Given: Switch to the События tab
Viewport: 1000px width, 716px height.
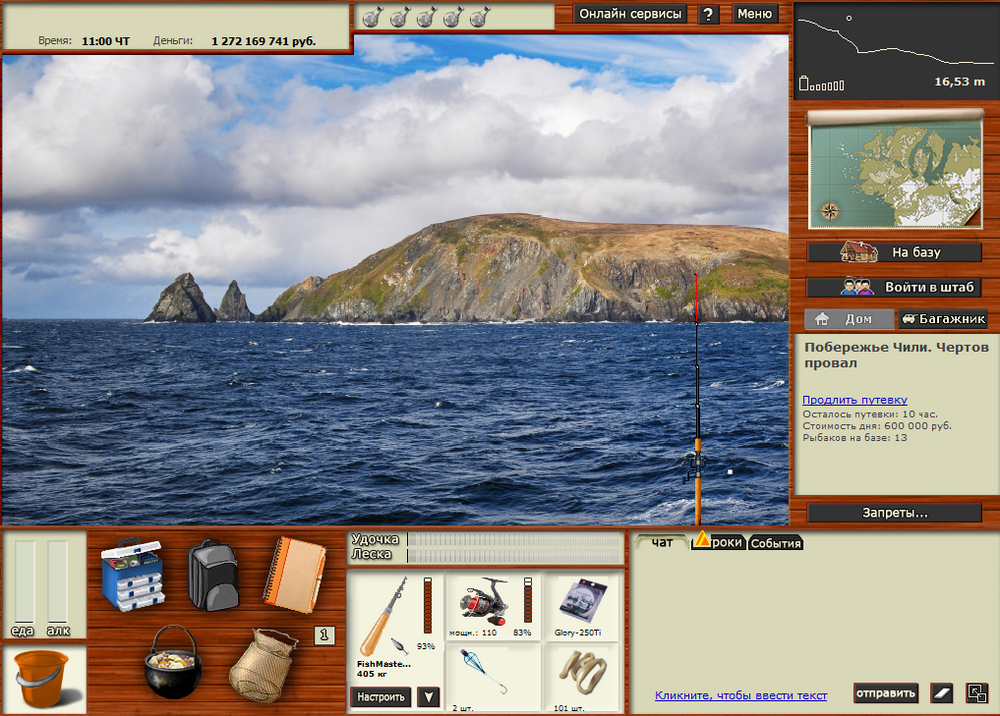Looking at the screenshot, I should point(776,543).
